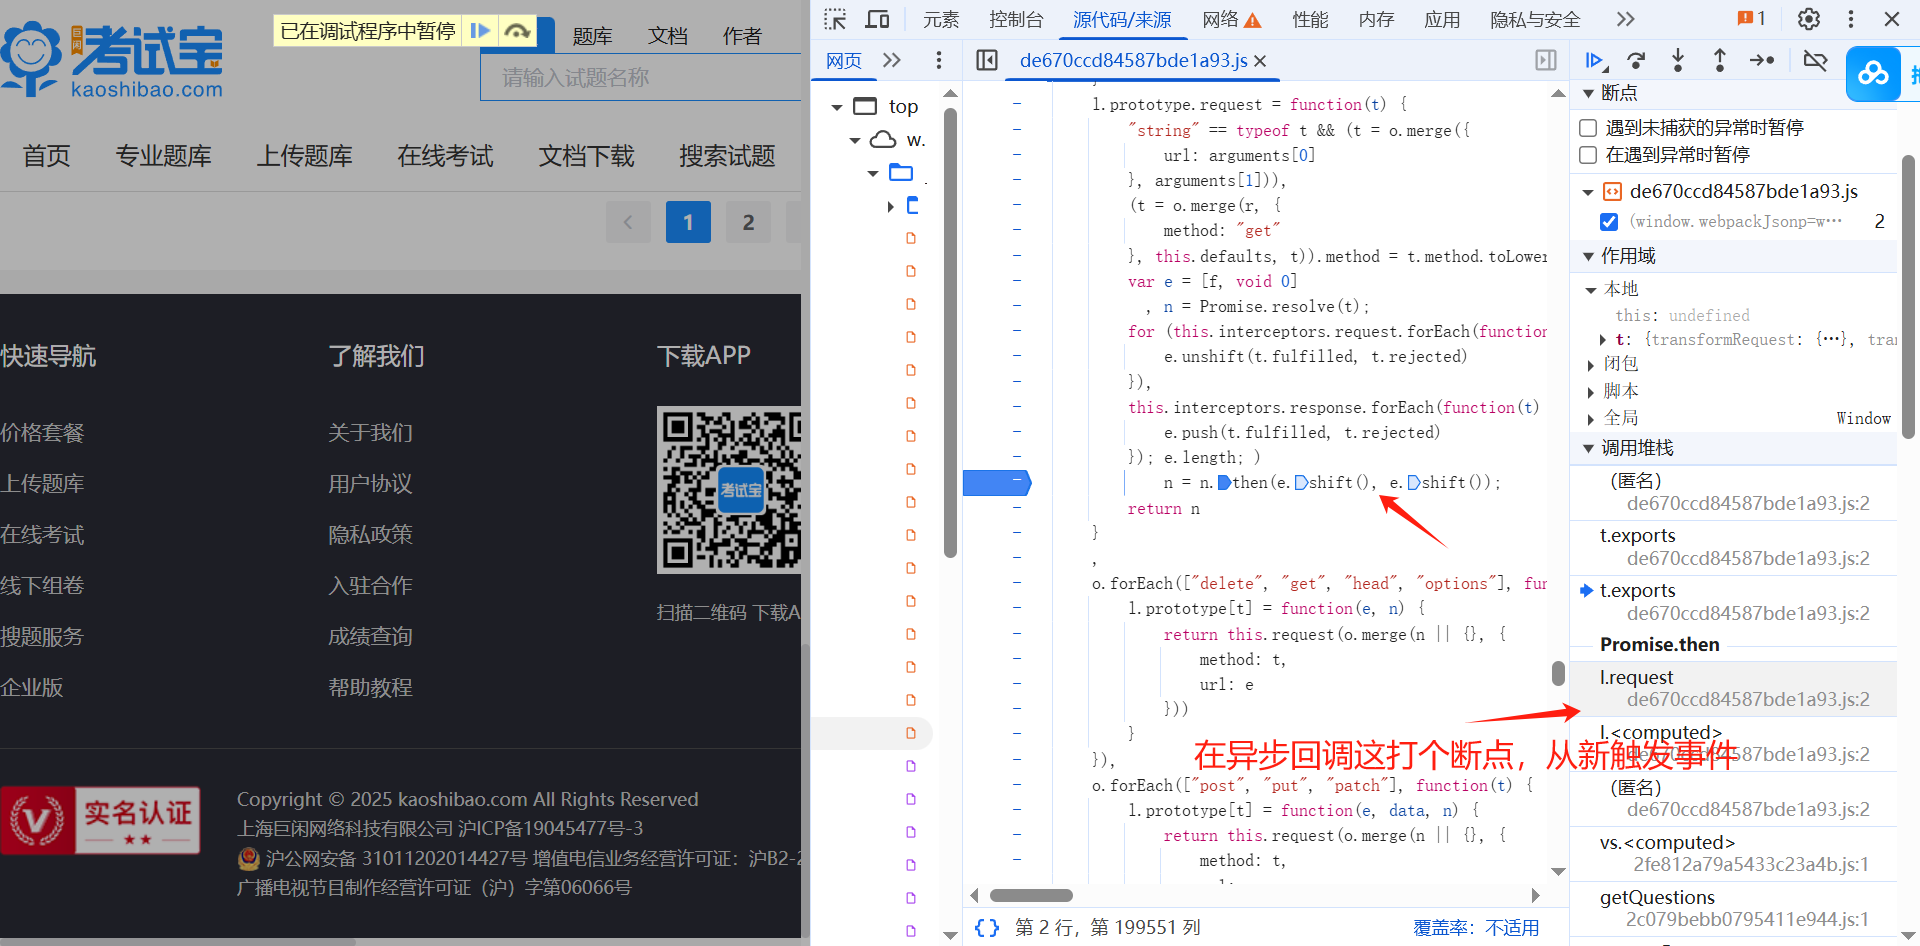Collapse the Breakpoints section
The width and height of the screenshot is (1920, 946).
pos(1588,93)
